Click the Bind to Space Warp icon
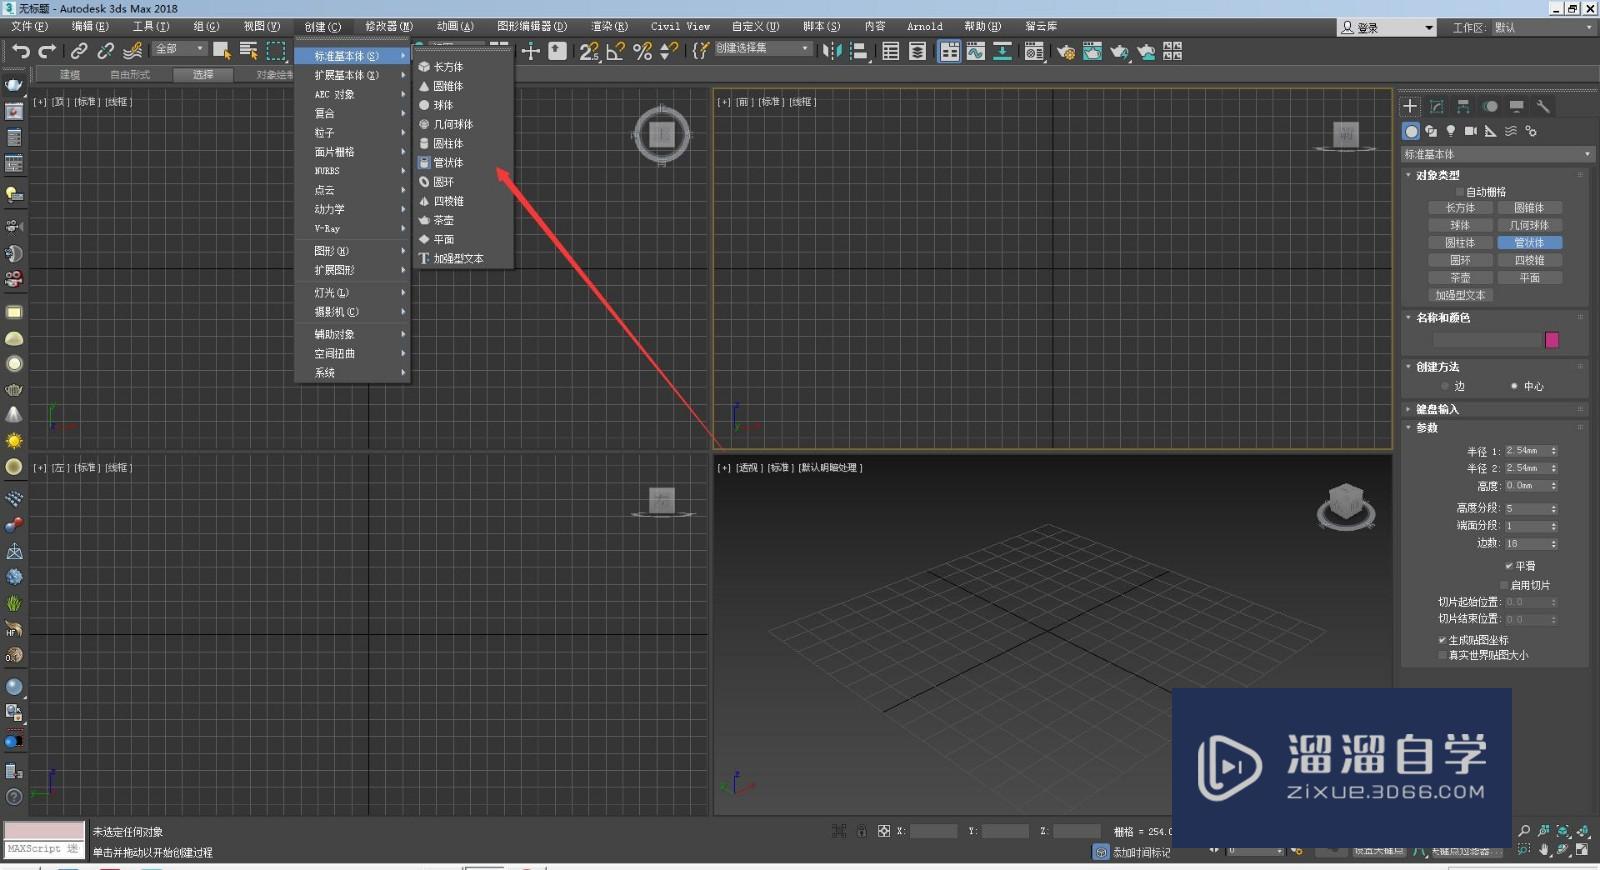This screenshot has height=870, width=1600. [132, 51]
